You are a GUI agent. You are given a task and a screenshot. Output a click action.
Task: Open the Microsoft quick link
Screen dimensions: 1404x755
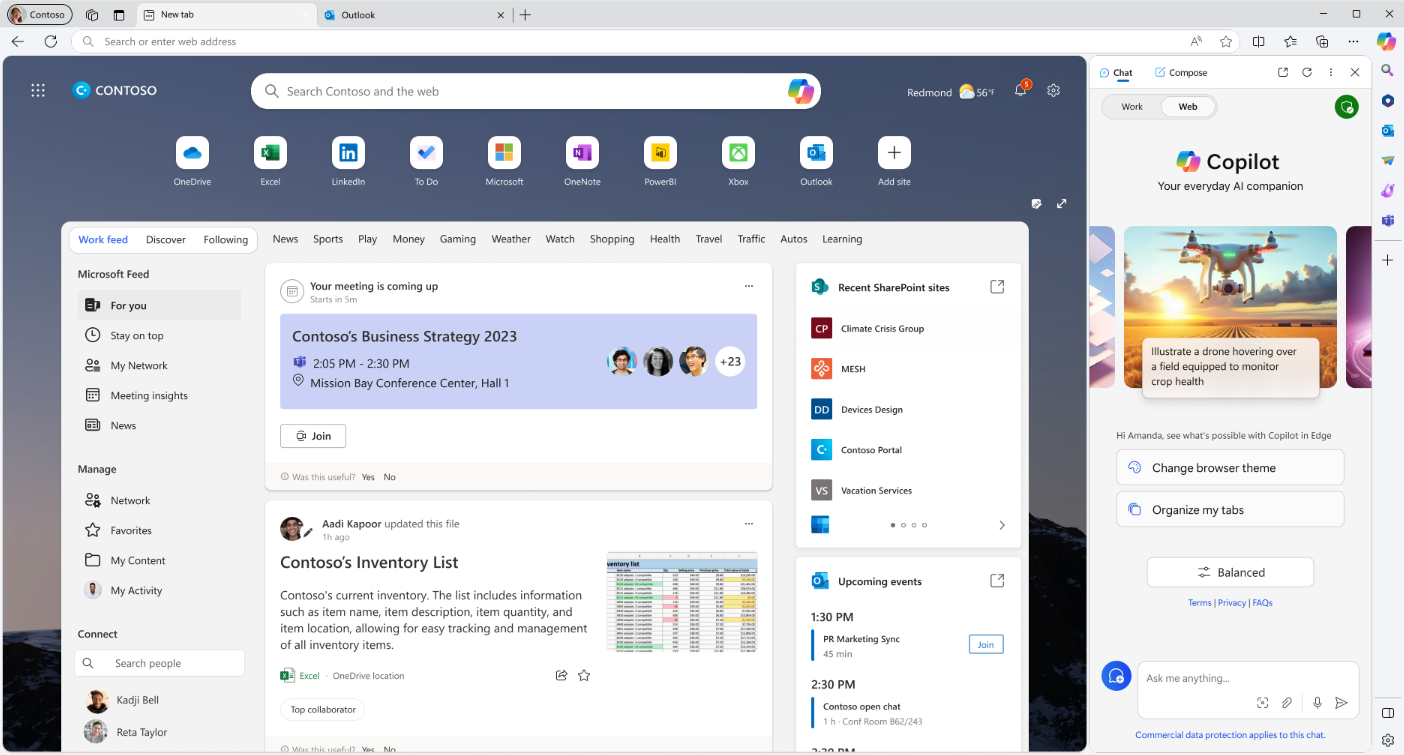[x=504, y=153]
